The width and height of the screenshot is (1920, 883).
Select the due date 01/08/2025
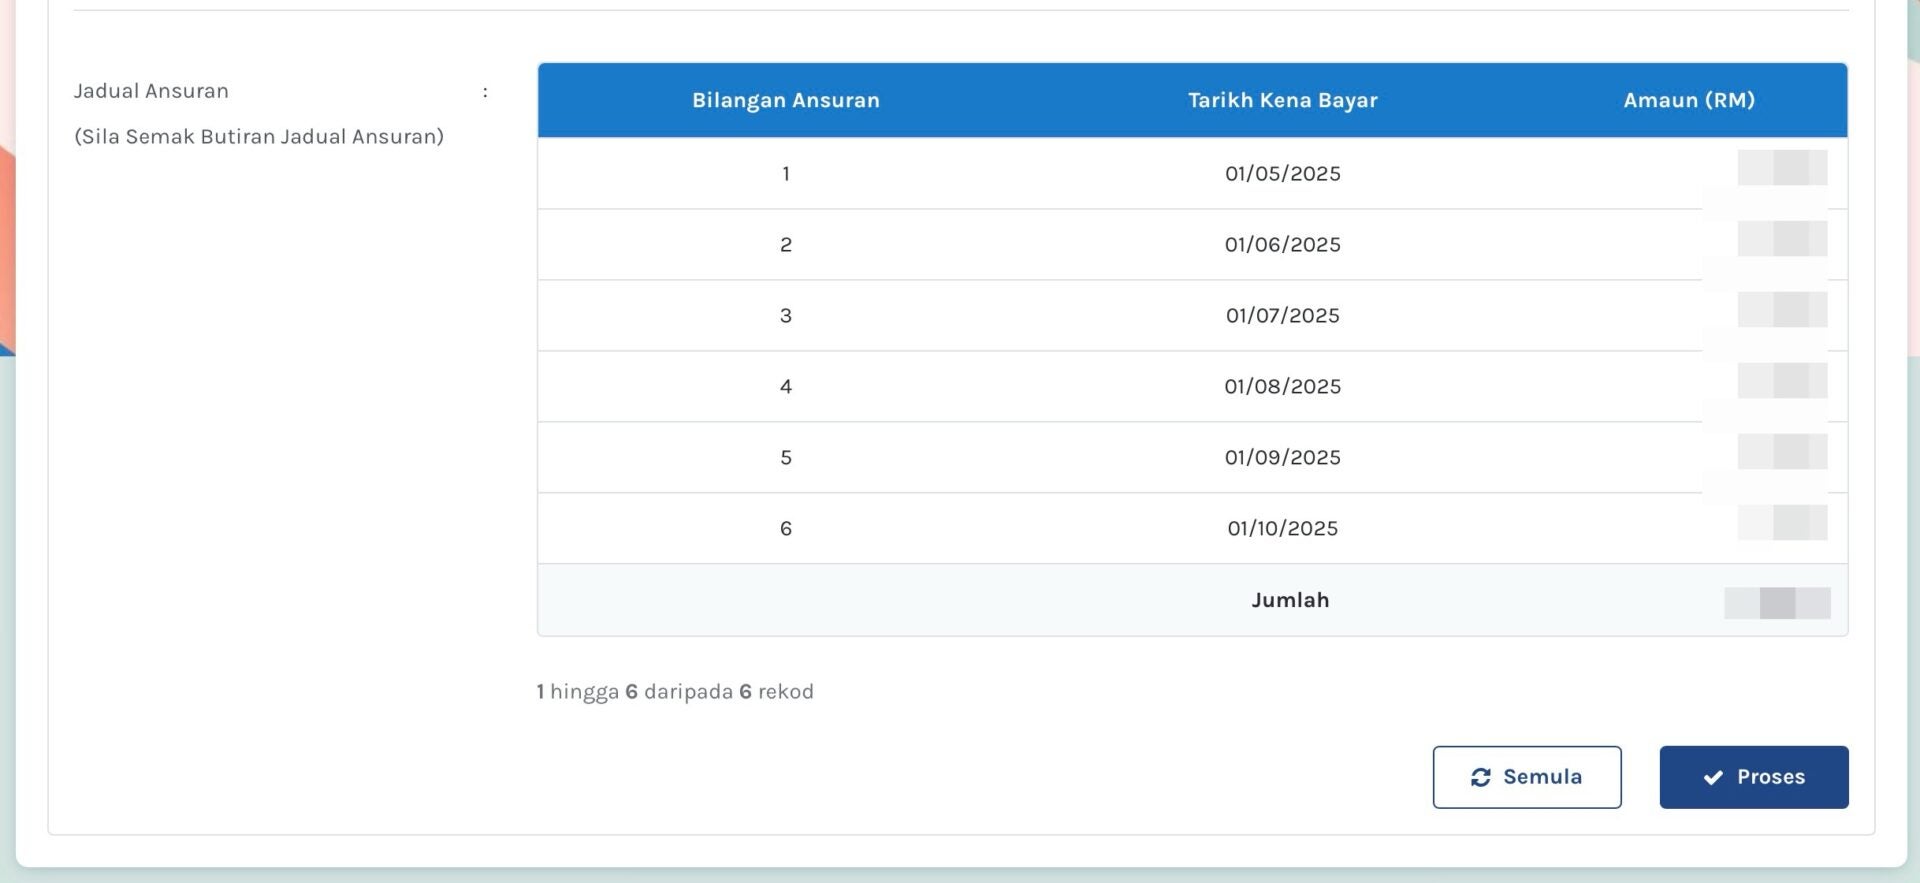pyautogui.click(x=1282, y=386)
